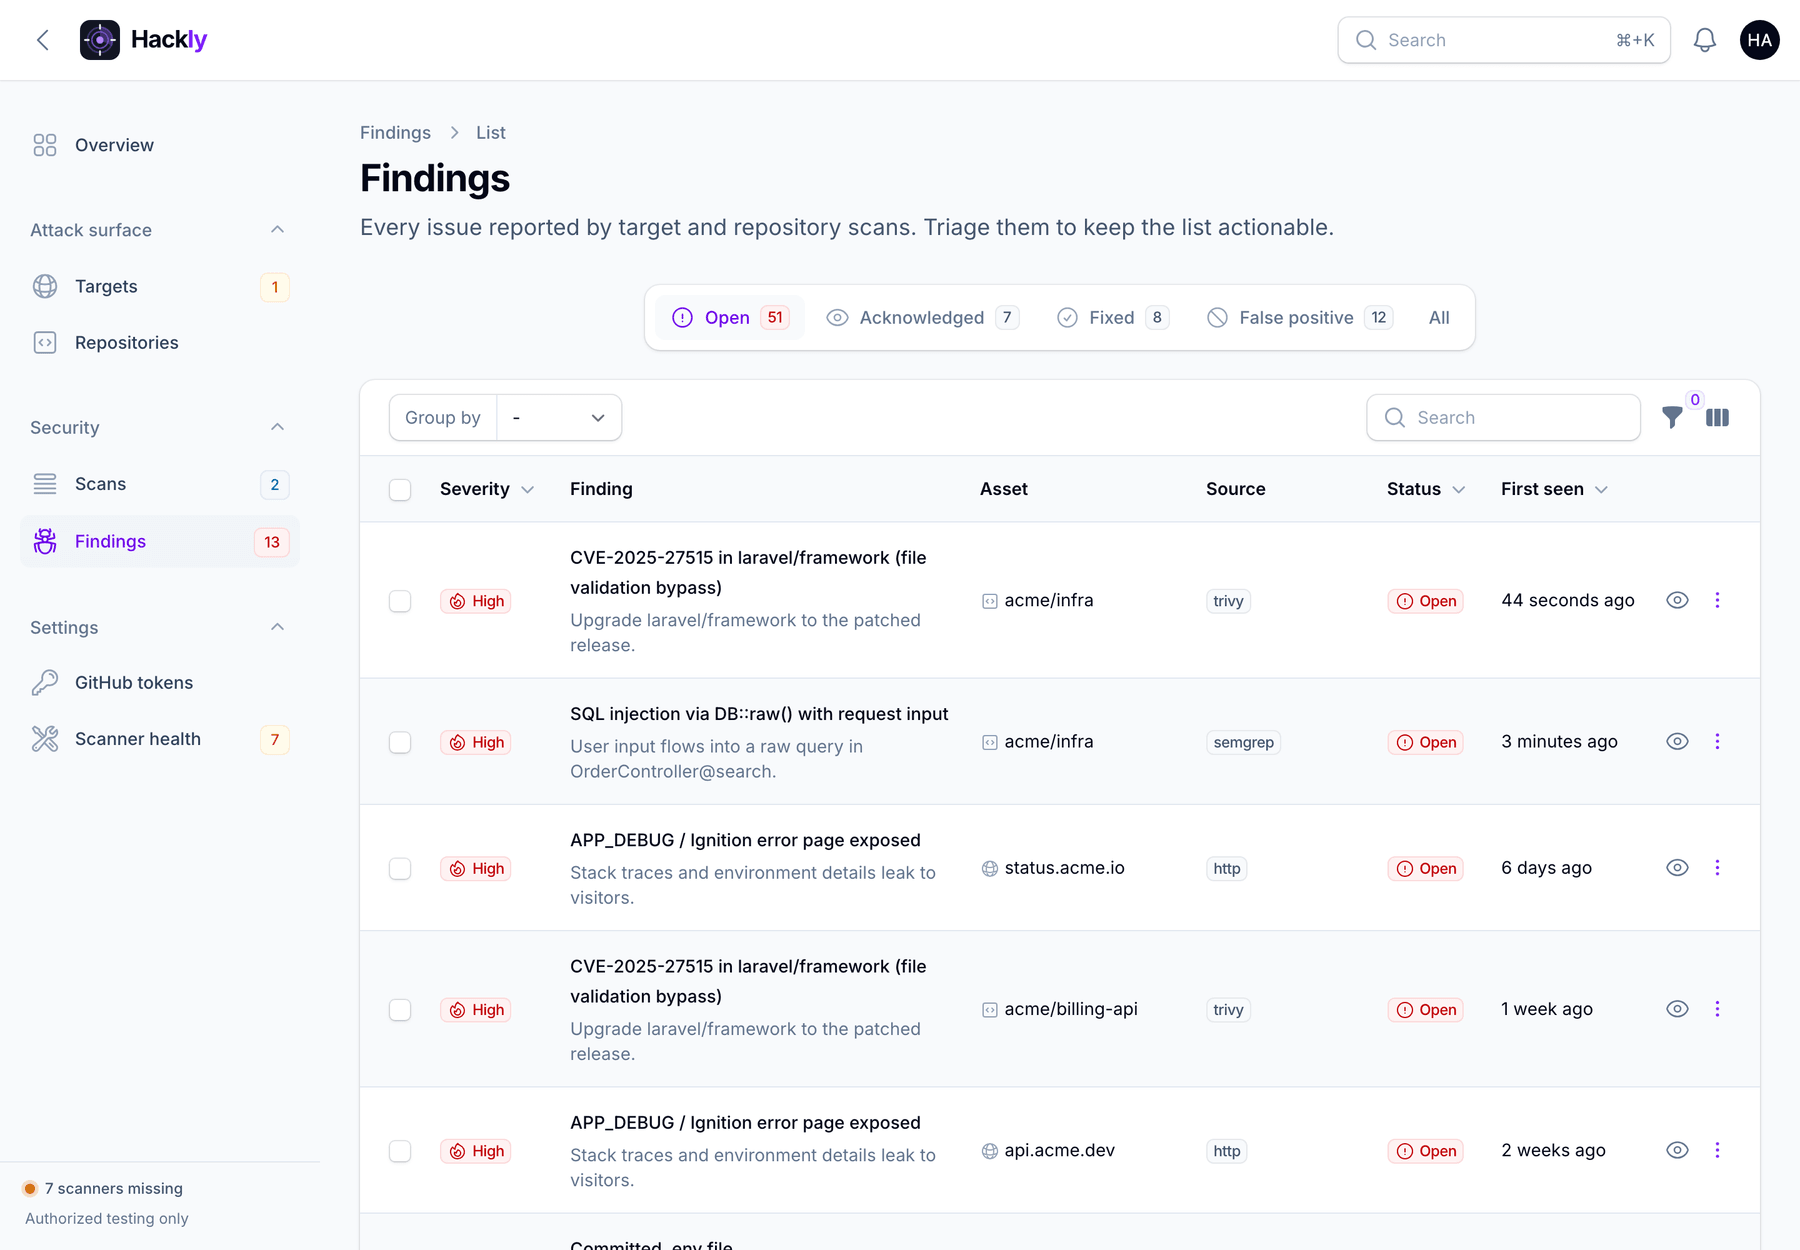Open the SQL injection via DB::raw() finding
This screenshot has height=1250, width=1800.
(759, 714)
